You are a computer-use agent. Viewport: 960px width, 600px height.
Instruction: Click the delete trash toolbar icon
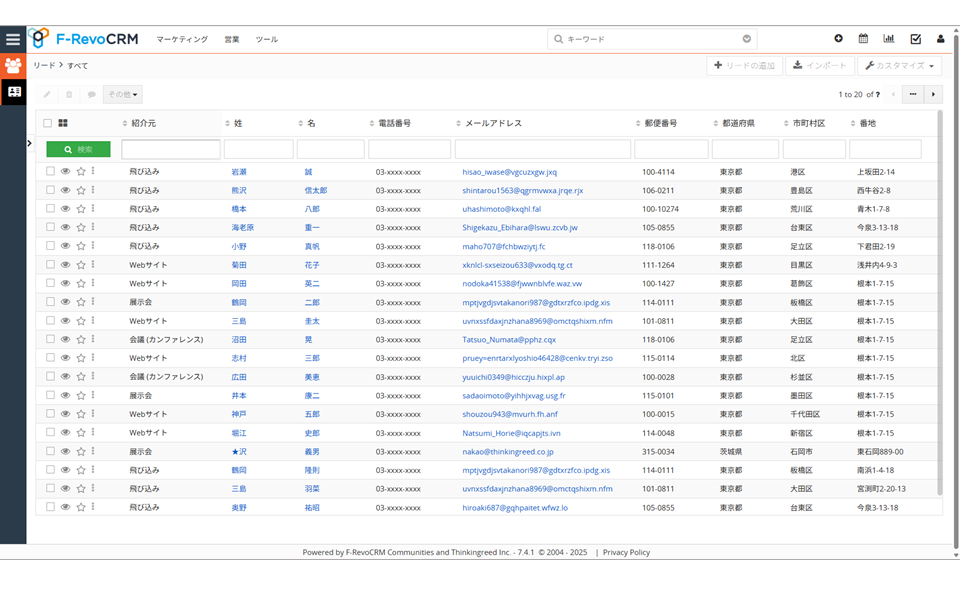point(69,94)
